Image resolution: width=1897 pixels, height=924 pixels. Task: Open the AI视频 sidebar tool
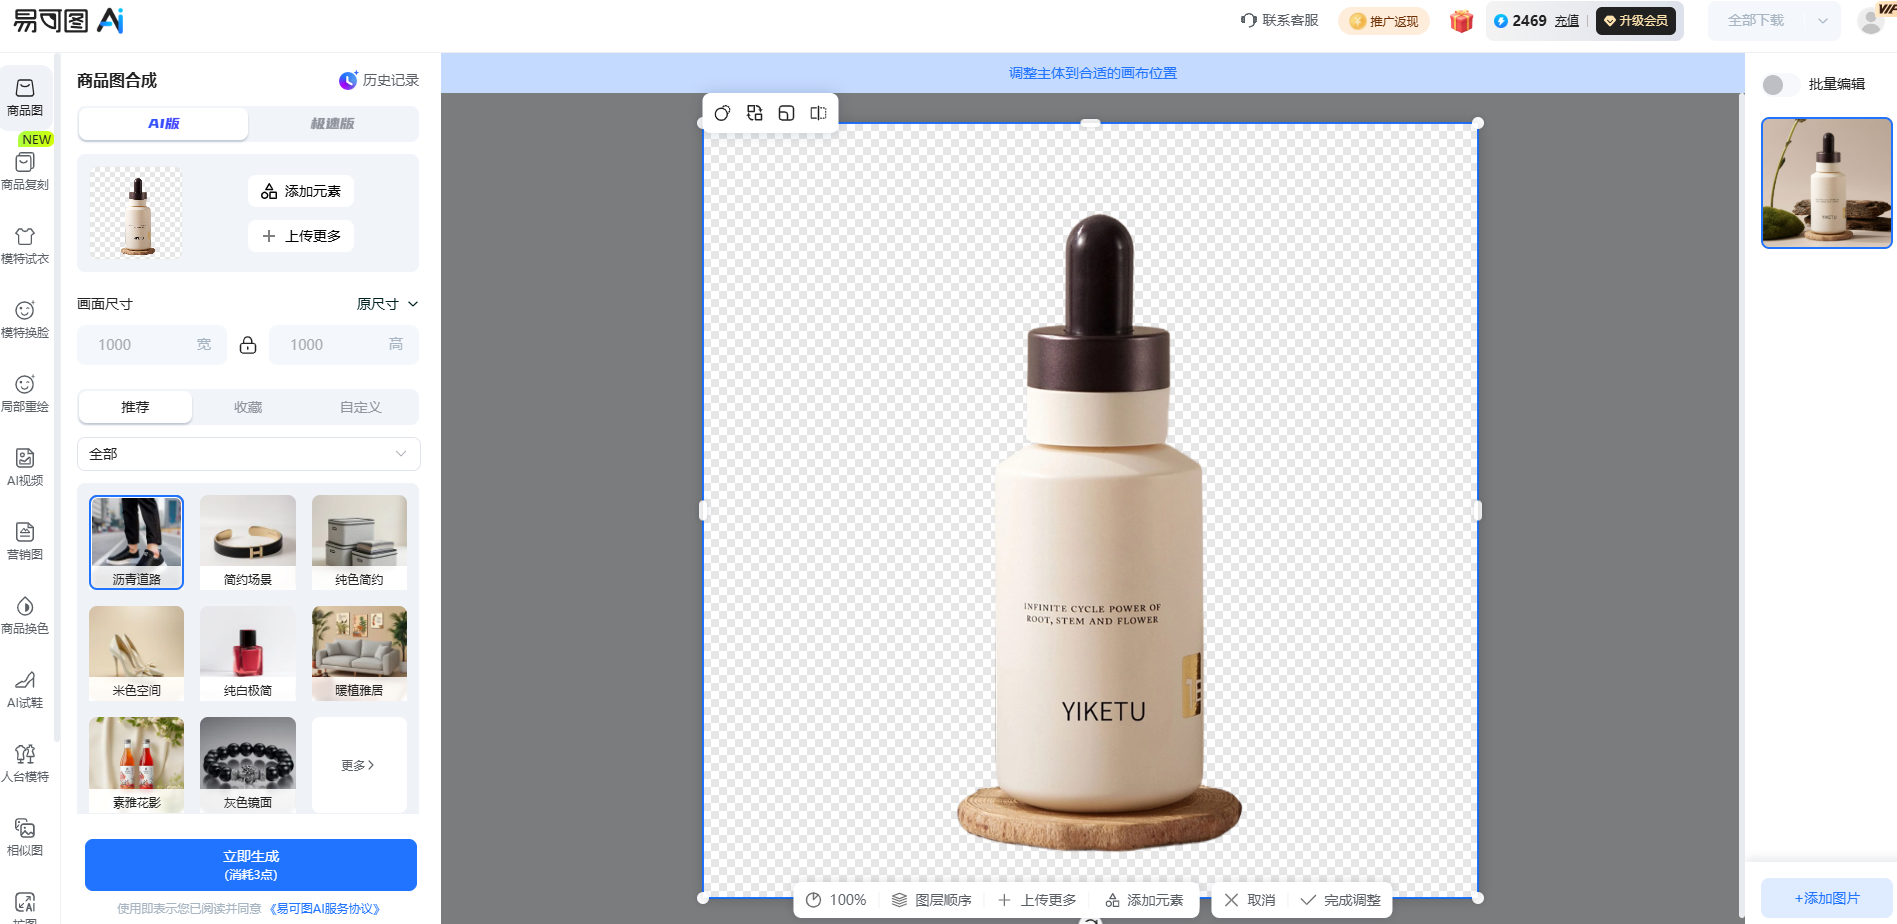click(25, 467)
